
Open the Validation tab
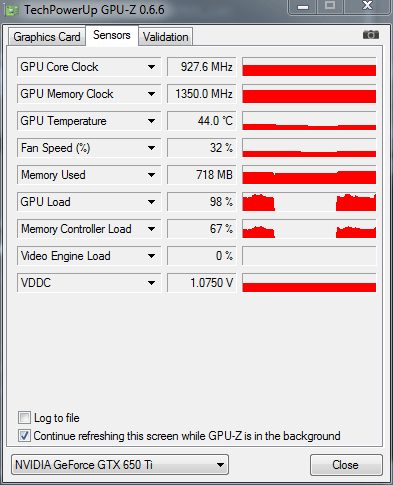(166, 37)
